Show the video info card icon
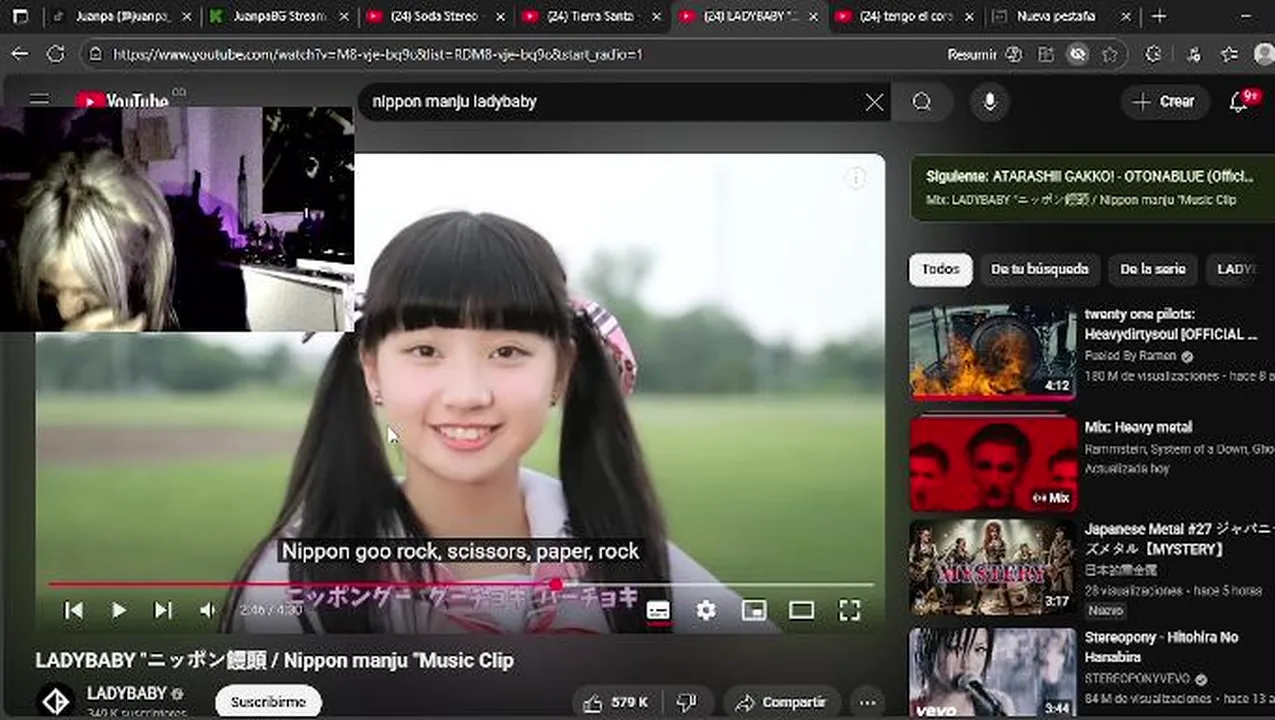Image resolution: width=1275 pixels, height=720 pixels. click(856, 178)
